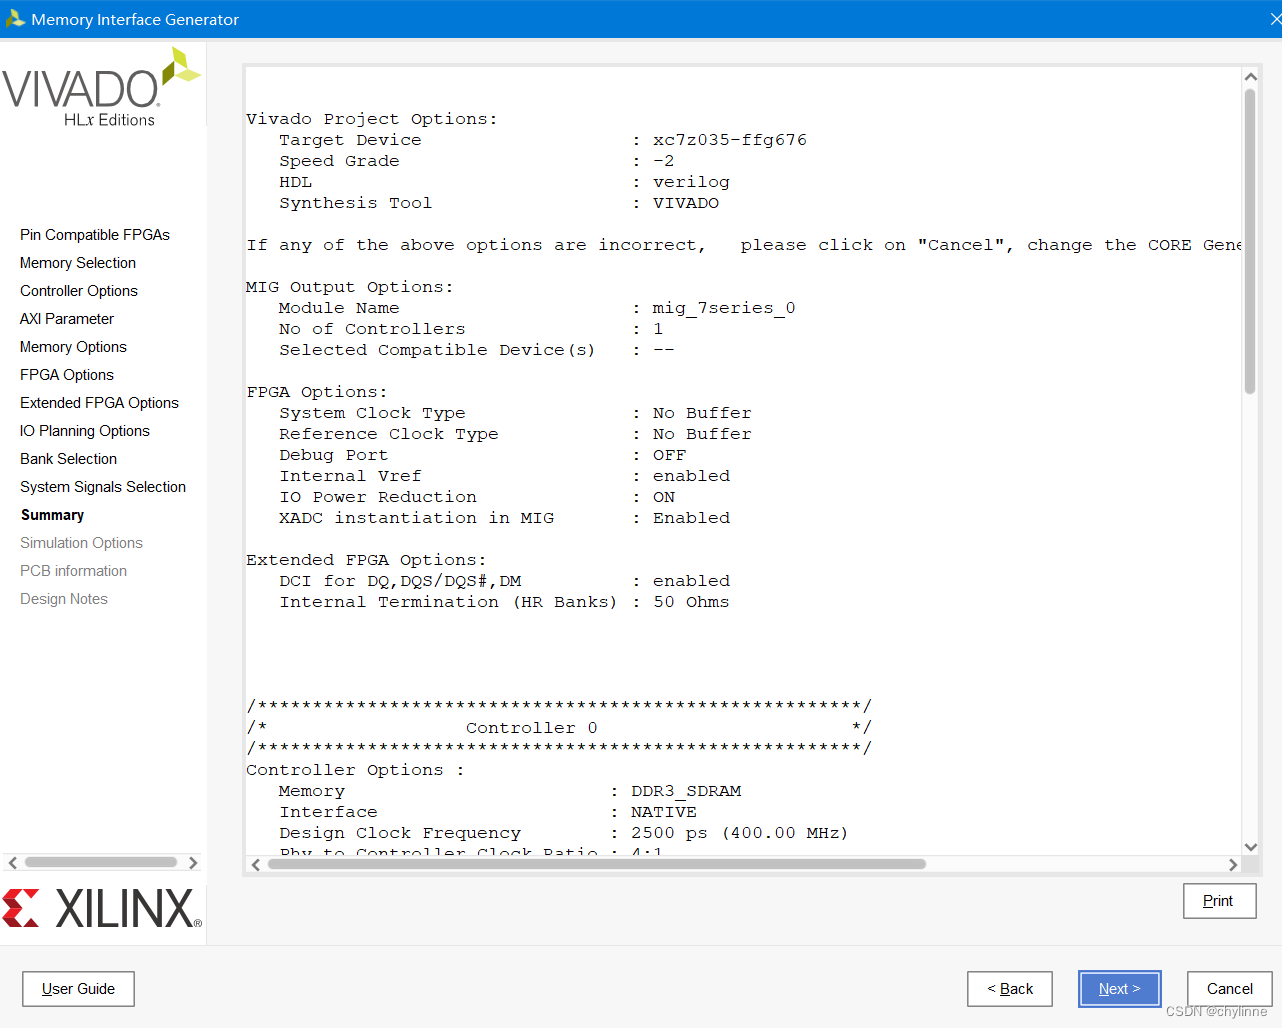Viewport: 1282px width, 1028px height.
Task: Click the 'DCI for DQ,DQS/DQS#,DM' line
Action: (505, 581)
